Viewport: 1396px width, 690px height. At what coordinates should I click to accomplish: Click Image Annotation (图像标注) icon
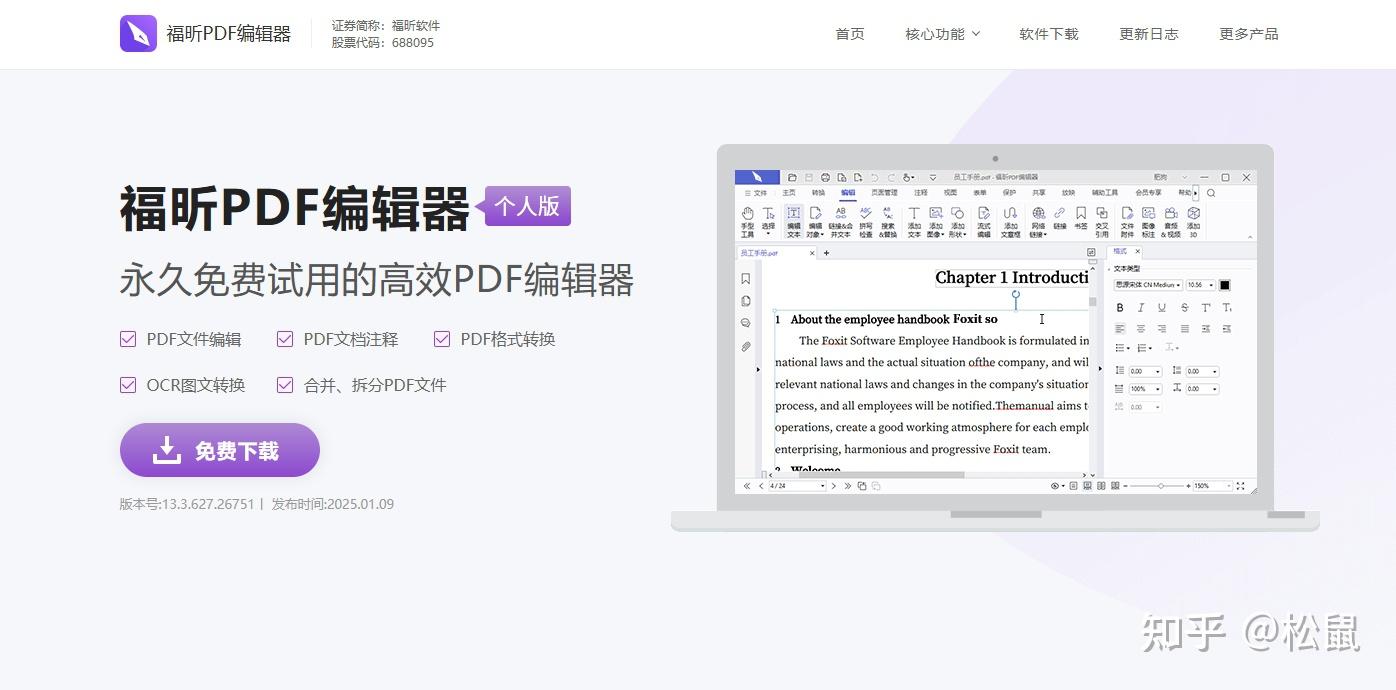point(1148,221)
